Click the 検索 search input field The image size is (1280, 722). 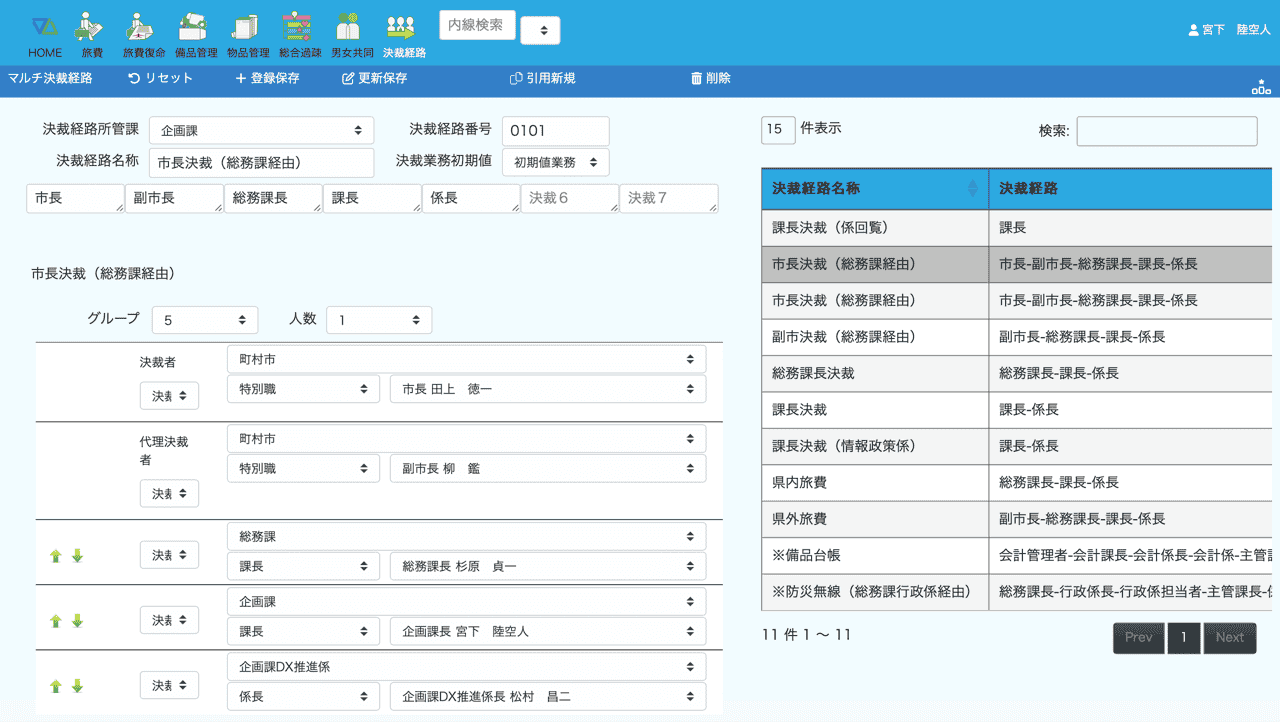point(1166,131)
